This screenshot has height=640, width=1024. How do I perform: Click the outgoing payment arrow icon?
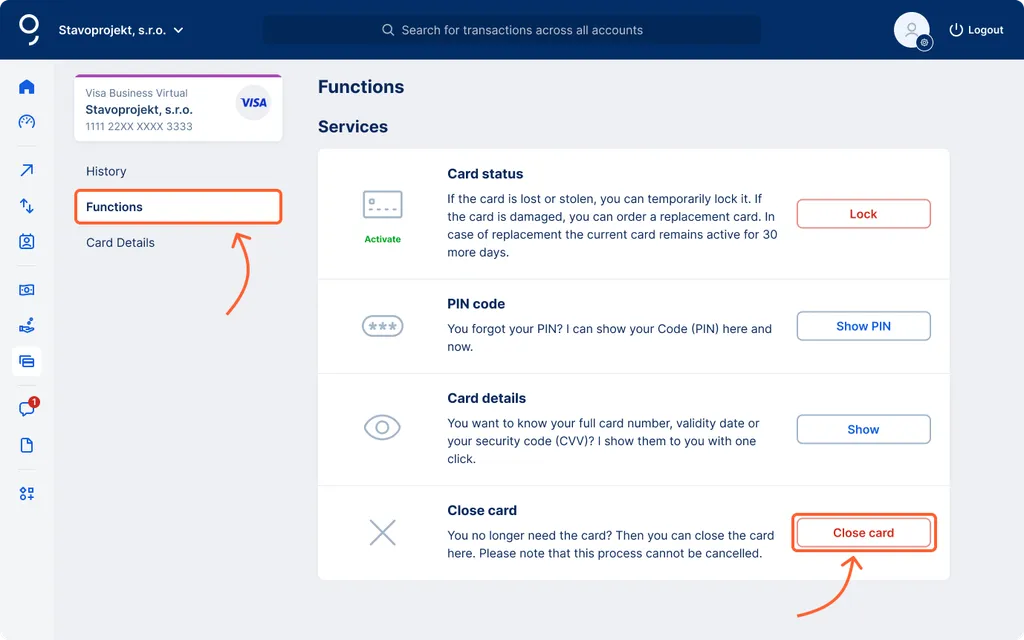click(27, 171)
